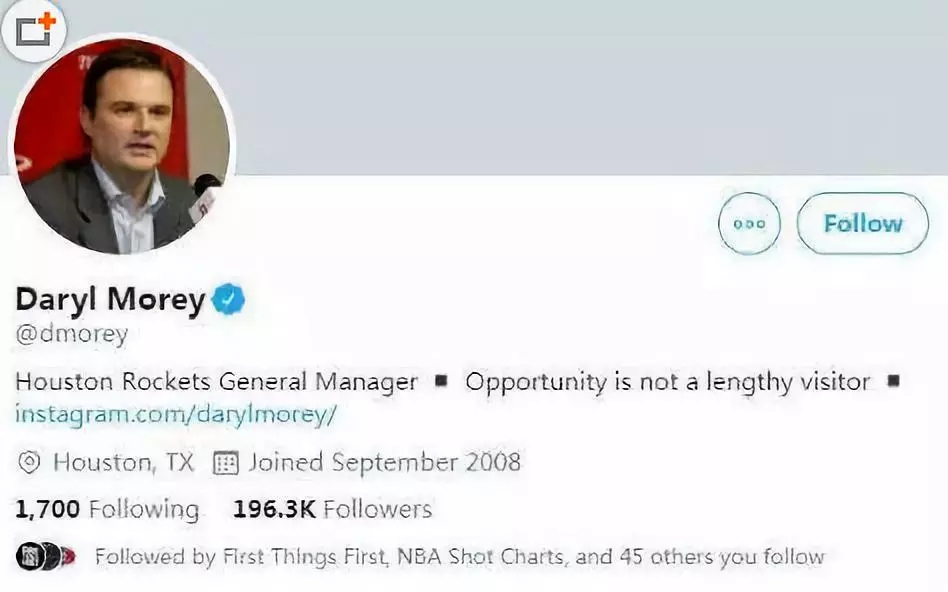Image resolution: width=948 pixels, height=592 pixels.
Task: Click the calendar icon beside Joined date
Action: (227, 462)
